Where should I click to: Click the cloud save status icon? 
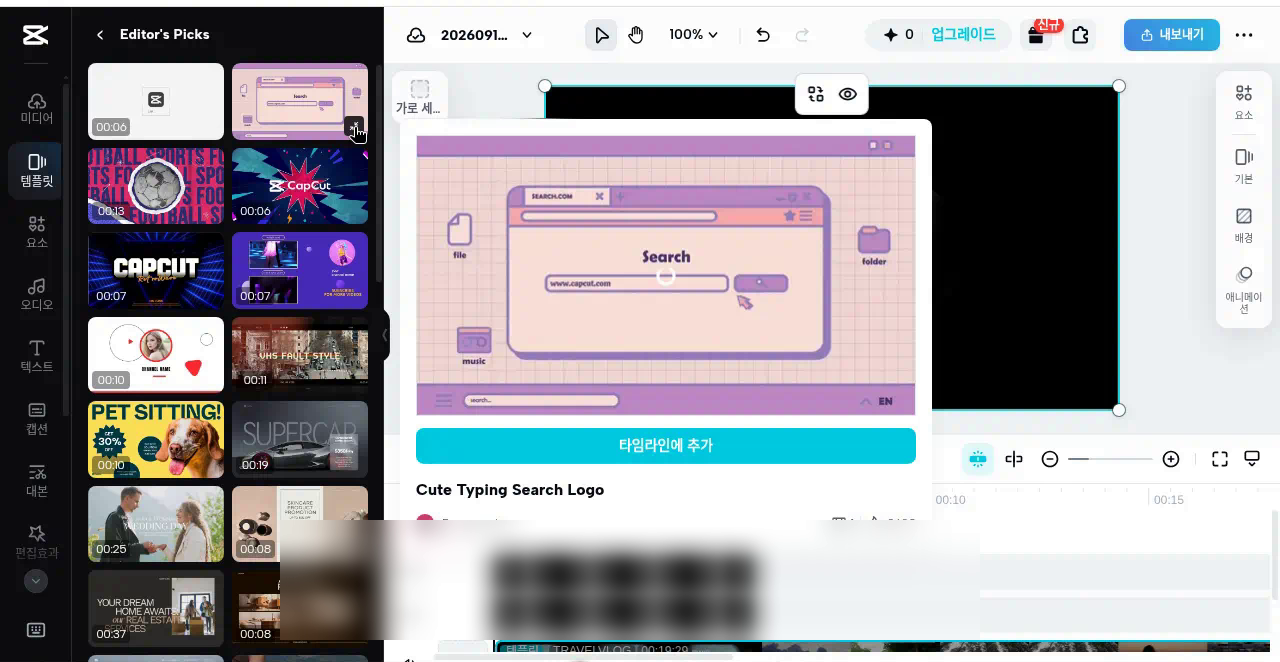(x=416, y=35)
